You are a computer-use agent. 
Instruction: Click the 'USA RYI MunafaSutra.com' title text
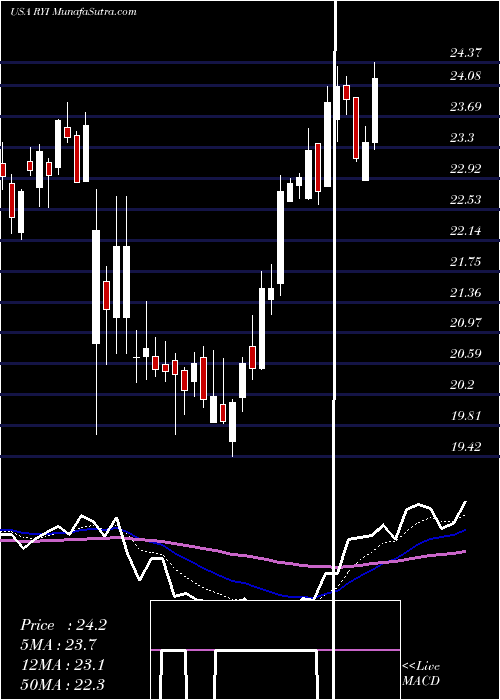click(73, 12)
